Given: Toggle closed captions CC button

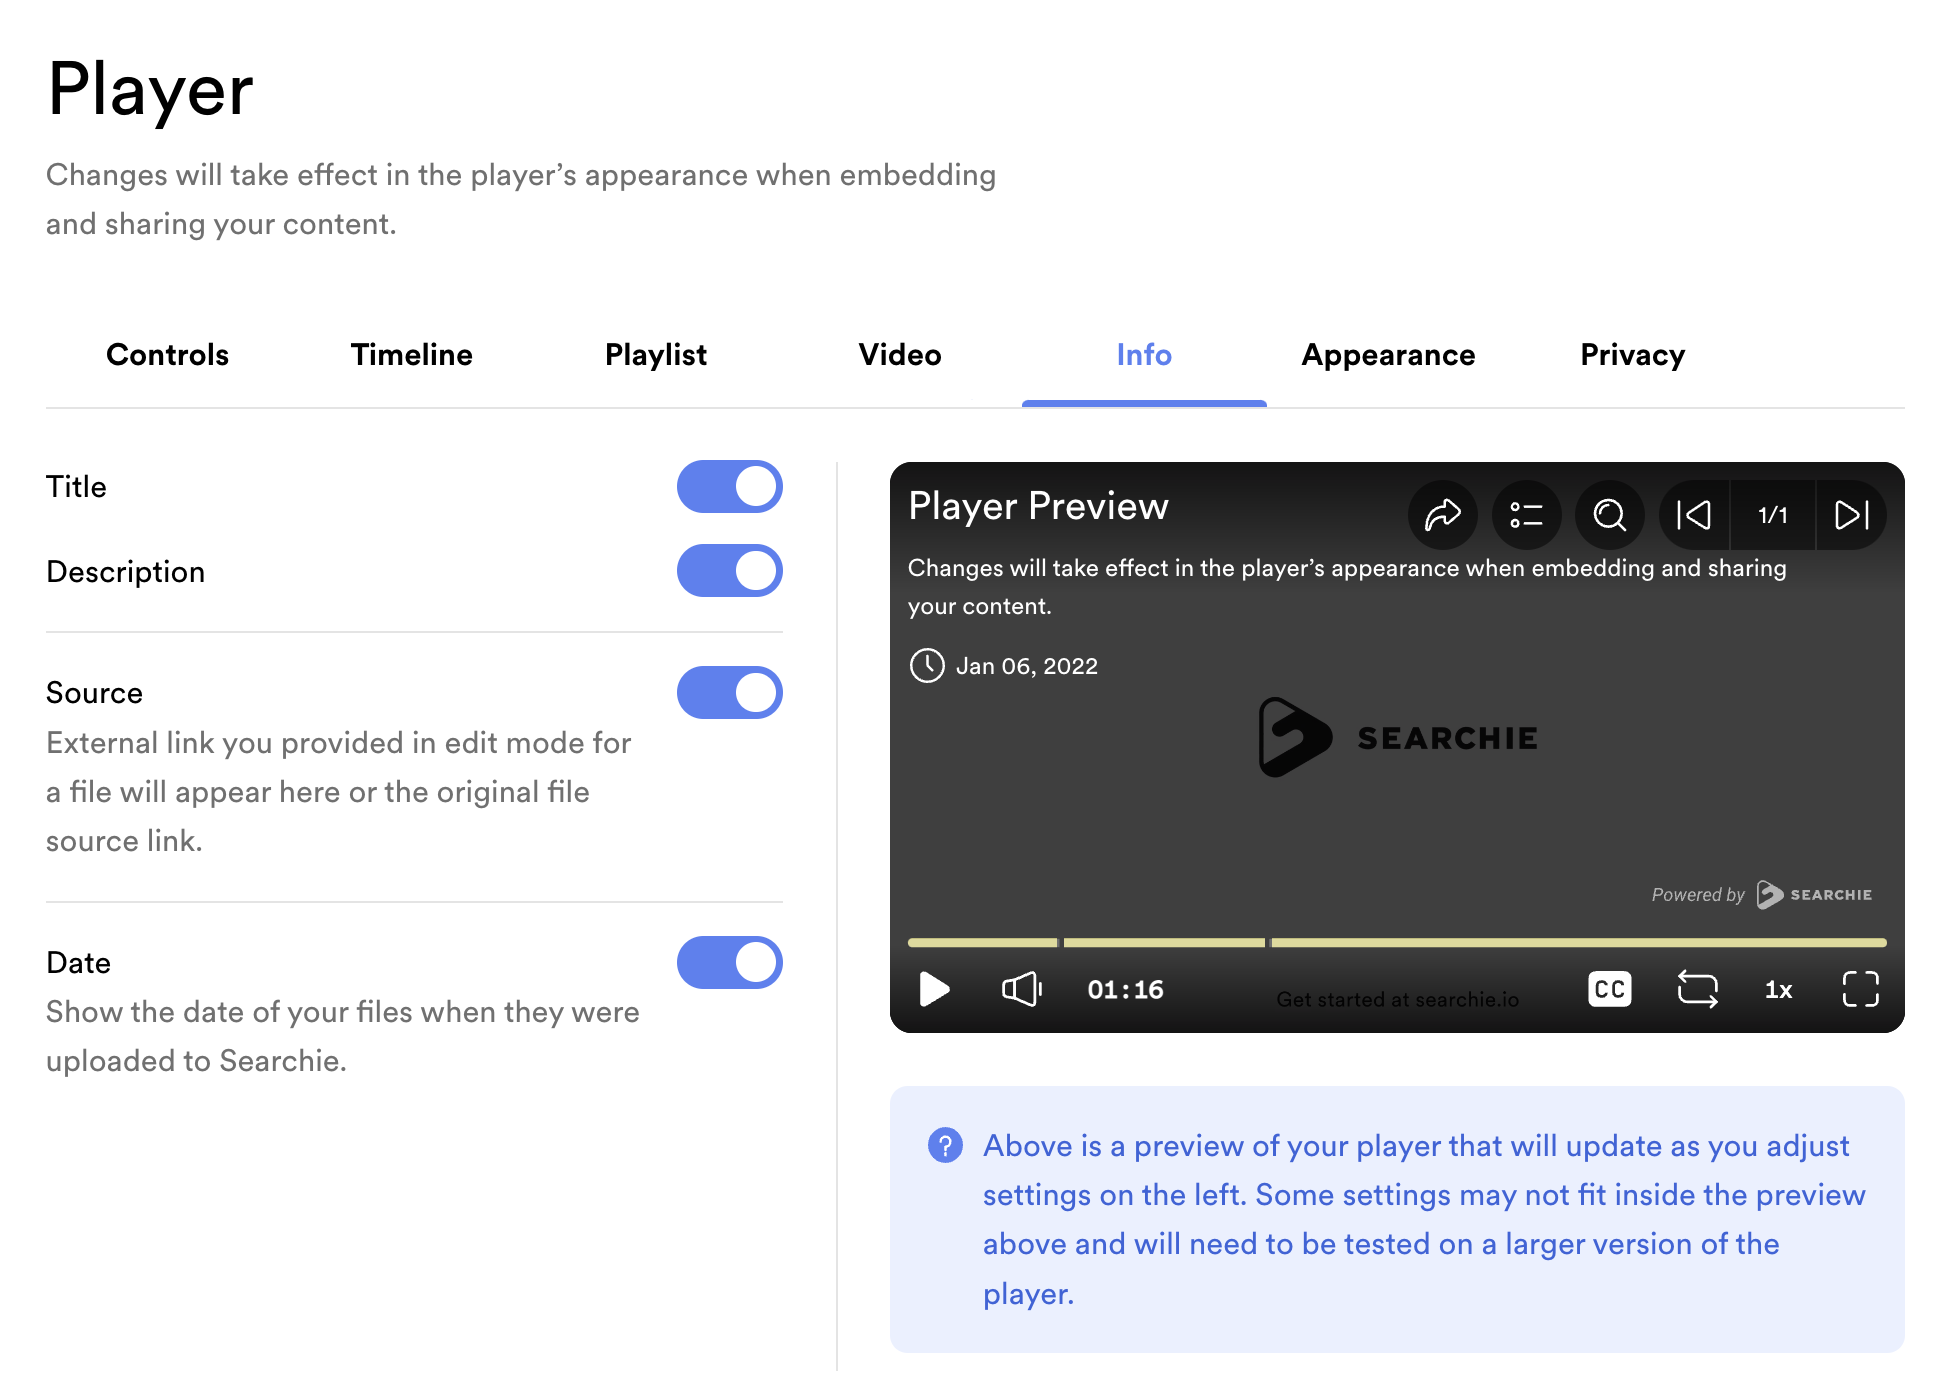Looking at the screenshot, I should (x=1609, y=989).
